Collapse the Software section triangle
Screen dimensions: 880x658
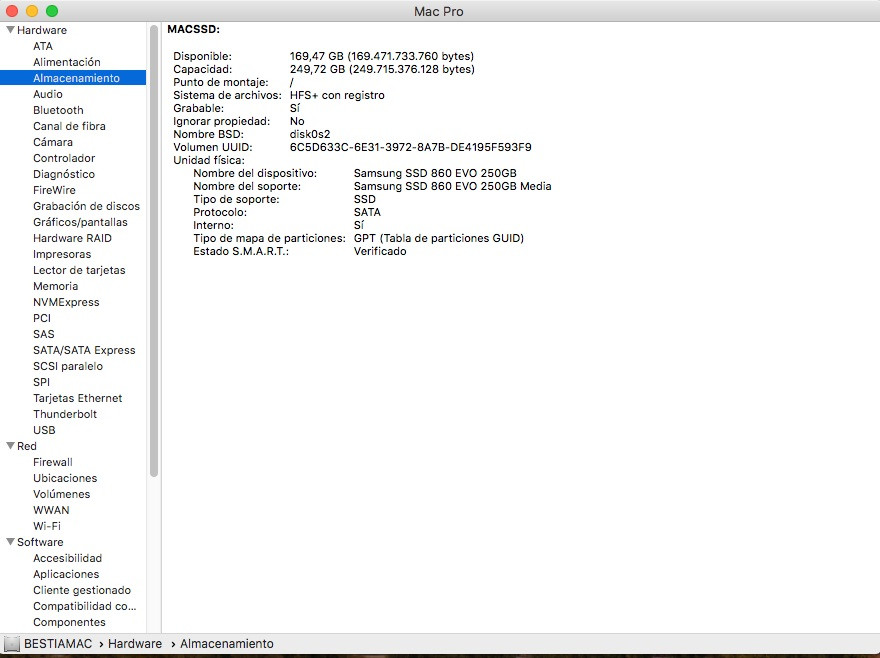[x=10, y=542]
